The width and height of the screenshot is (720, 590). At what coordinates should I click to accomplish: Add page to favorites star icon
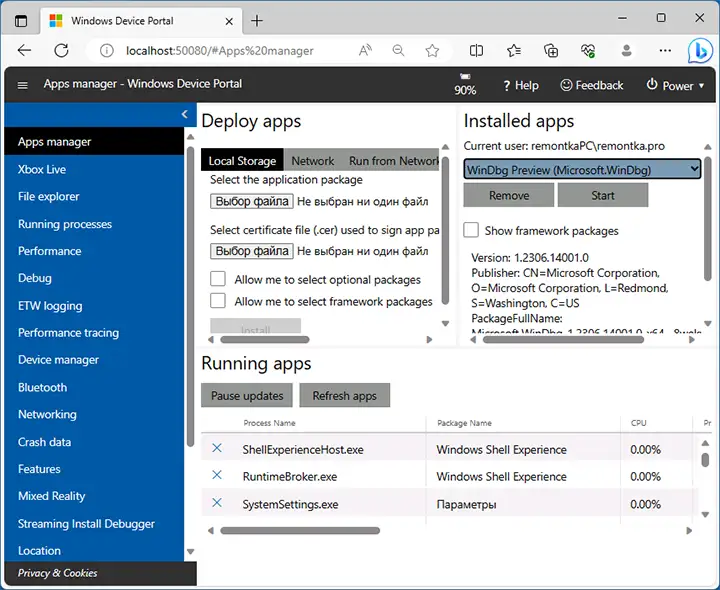432,51
